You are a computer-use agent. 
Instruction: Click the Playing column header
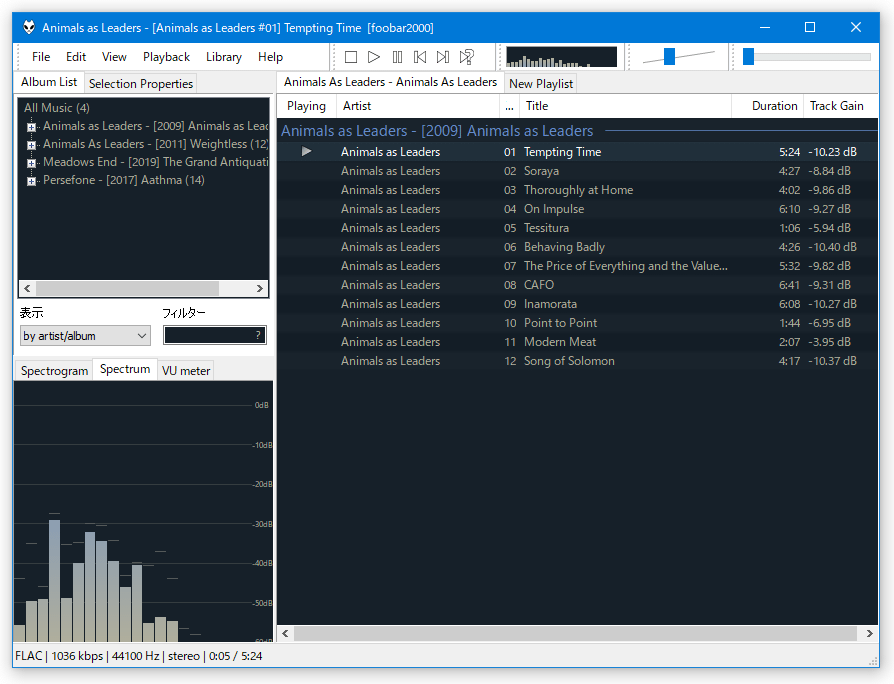click(x=306, y=106)
